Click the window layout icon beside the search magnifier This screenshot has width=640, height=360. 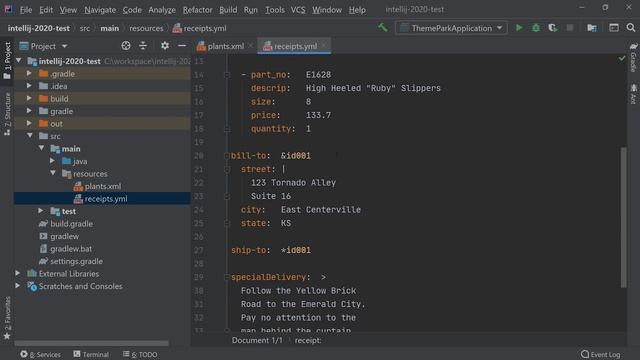614,28
